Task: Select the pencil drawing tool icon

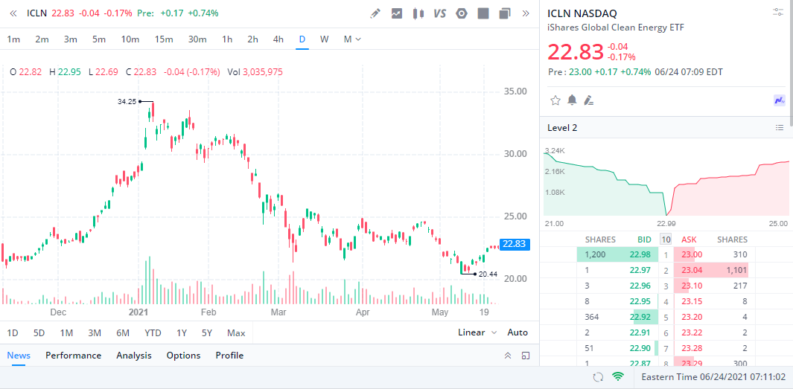Action: [x=375, y=14]
